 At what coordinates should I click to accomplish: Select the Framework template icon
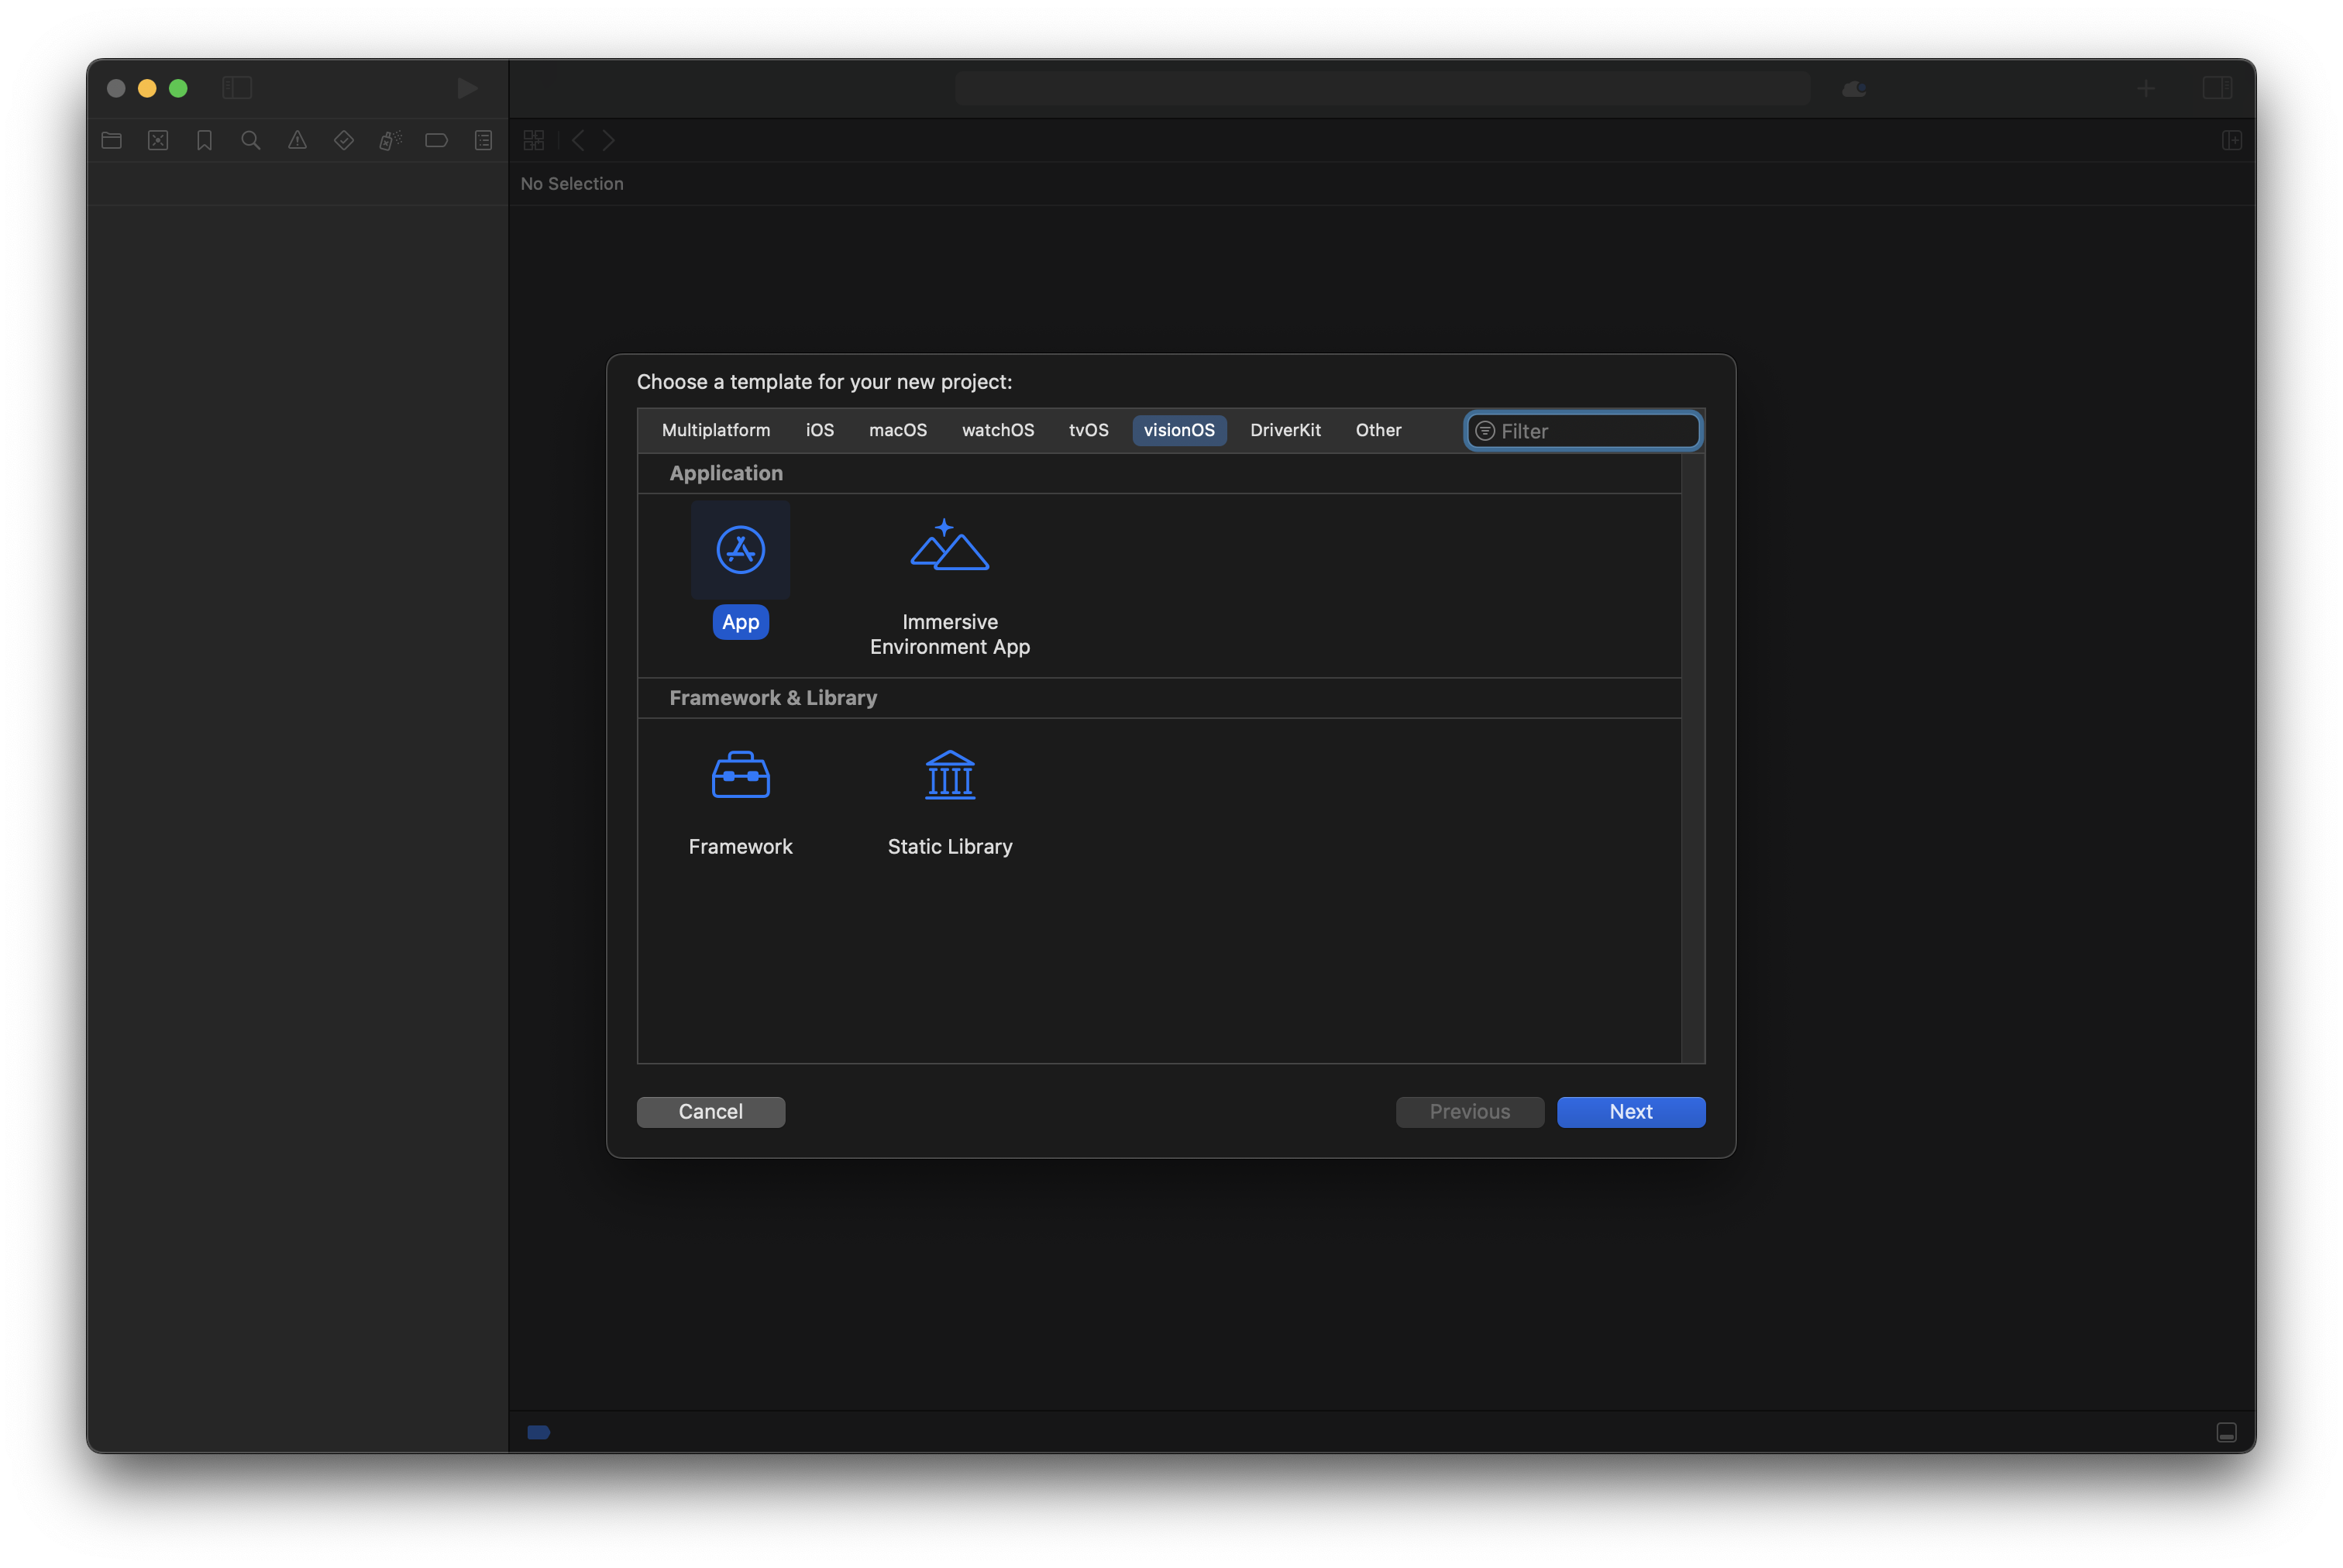(740, 775)
